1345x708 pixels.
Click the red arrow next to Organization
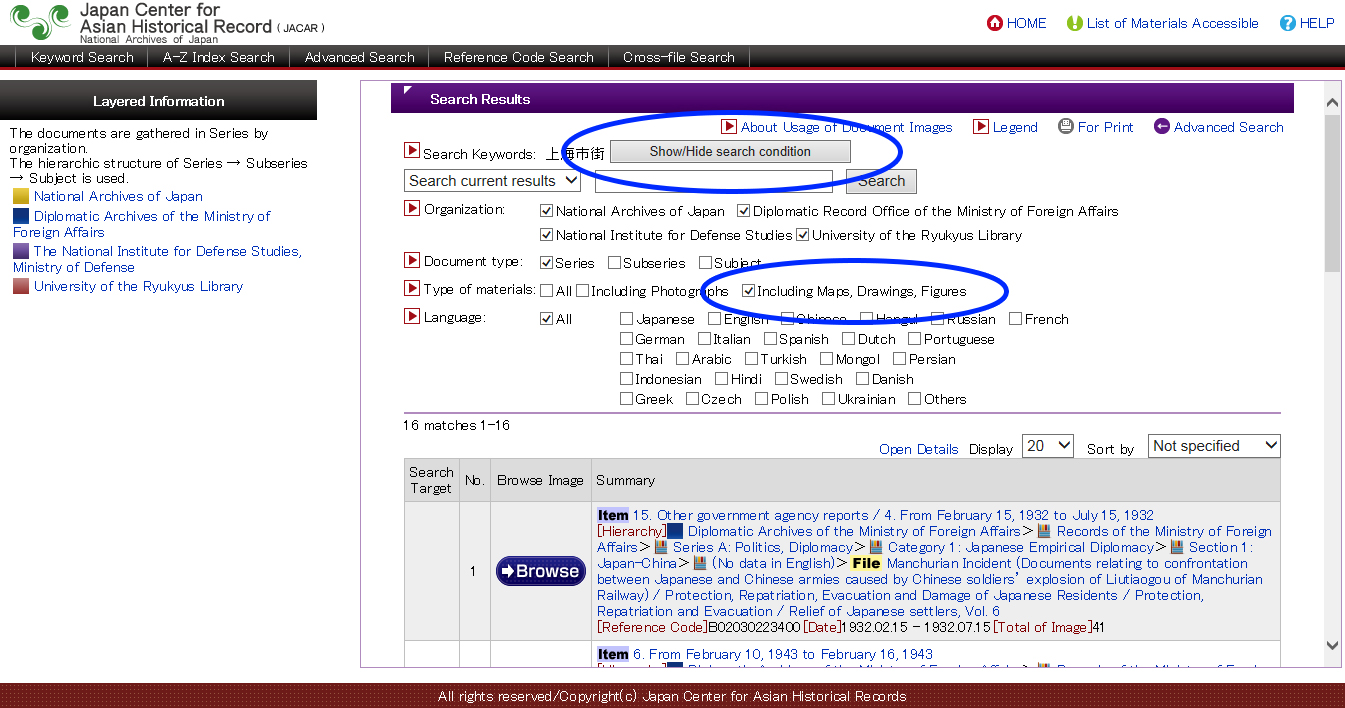(x=412, y=208)
